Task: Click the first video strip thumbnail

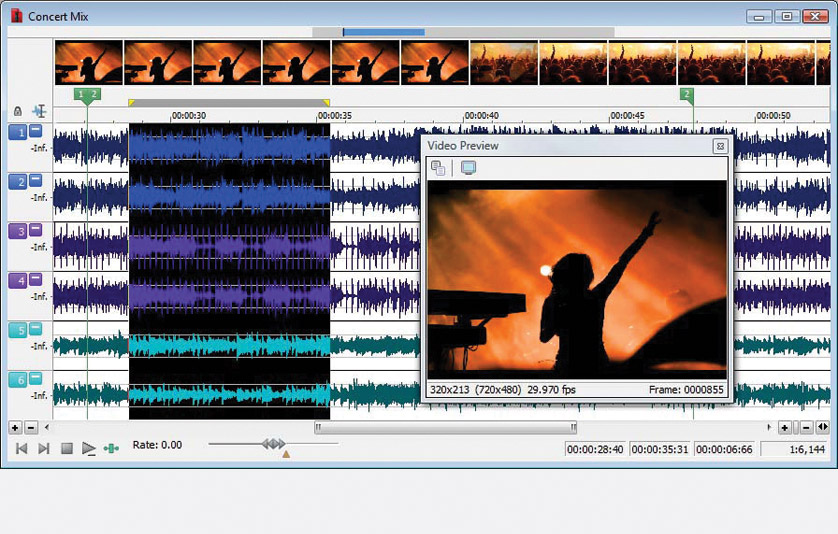Action: click(x=89, y=62)
